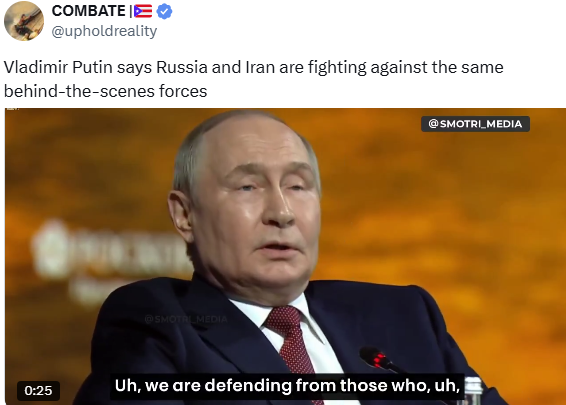Click the 0:25 video duration badge
The height and width of the screenshot is (405, 566).
tap(38, 391)
